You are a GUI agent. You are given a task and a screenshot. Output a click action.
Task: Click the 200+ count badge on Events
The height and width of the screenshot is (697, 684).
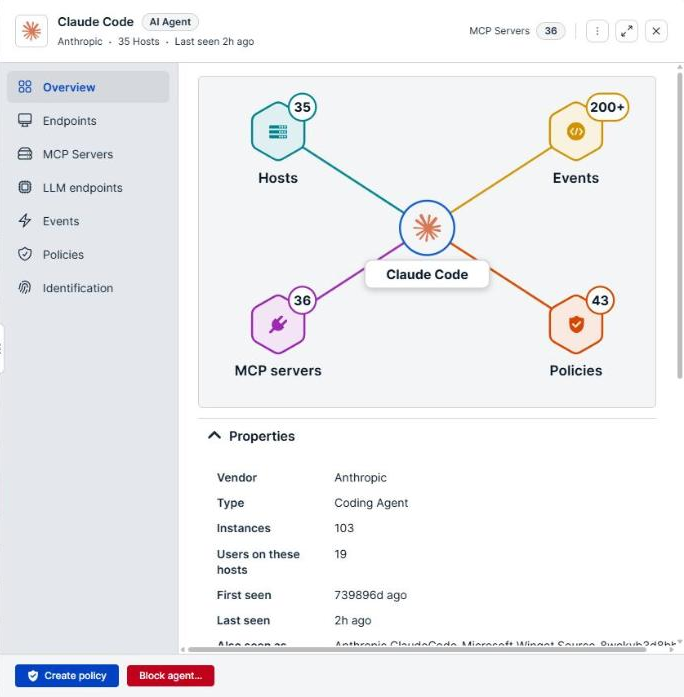coord(608,107)
